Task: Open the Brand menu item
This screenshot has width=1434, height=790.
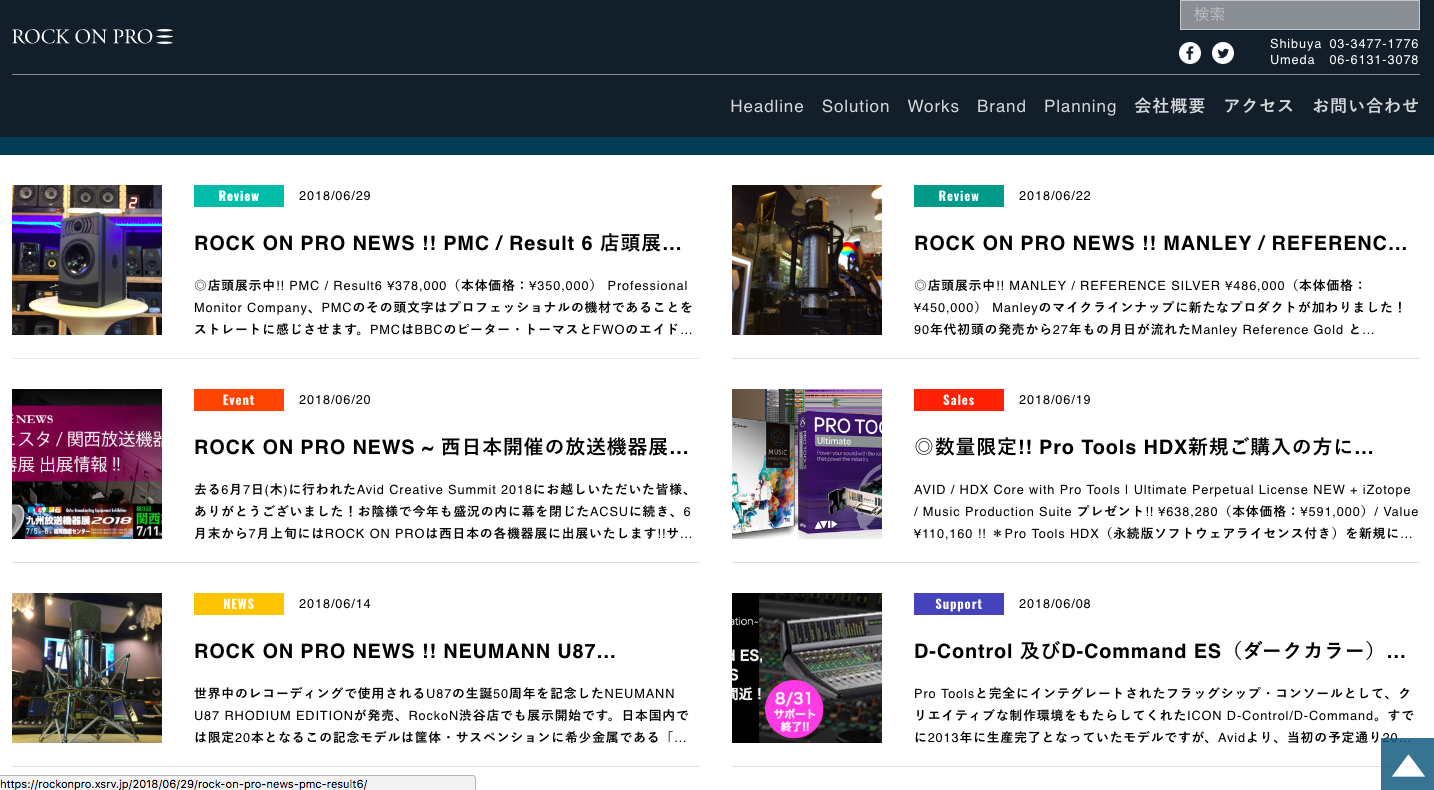Action: pyautogui.click(x=1001, y=106)
